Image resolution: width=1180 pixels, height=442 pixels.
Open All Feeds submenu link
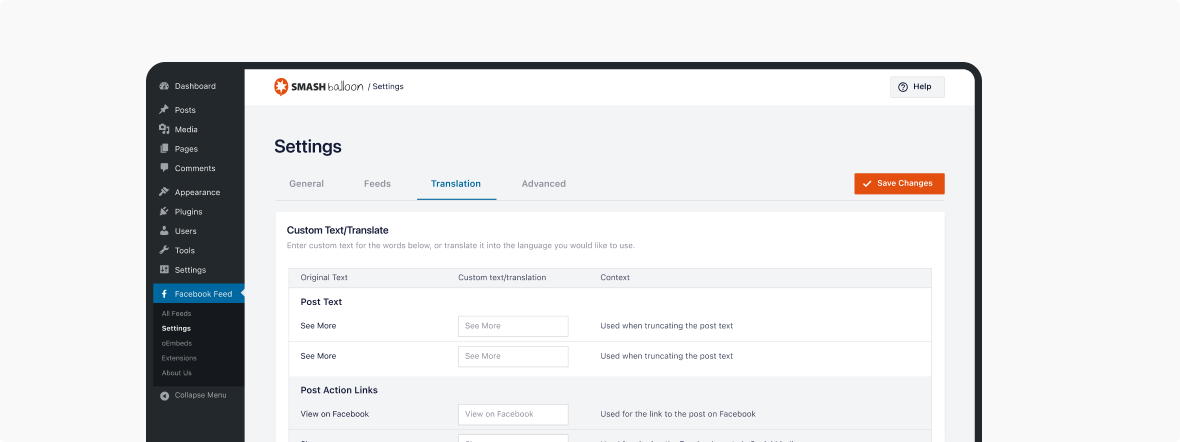(x=176, y=313)
